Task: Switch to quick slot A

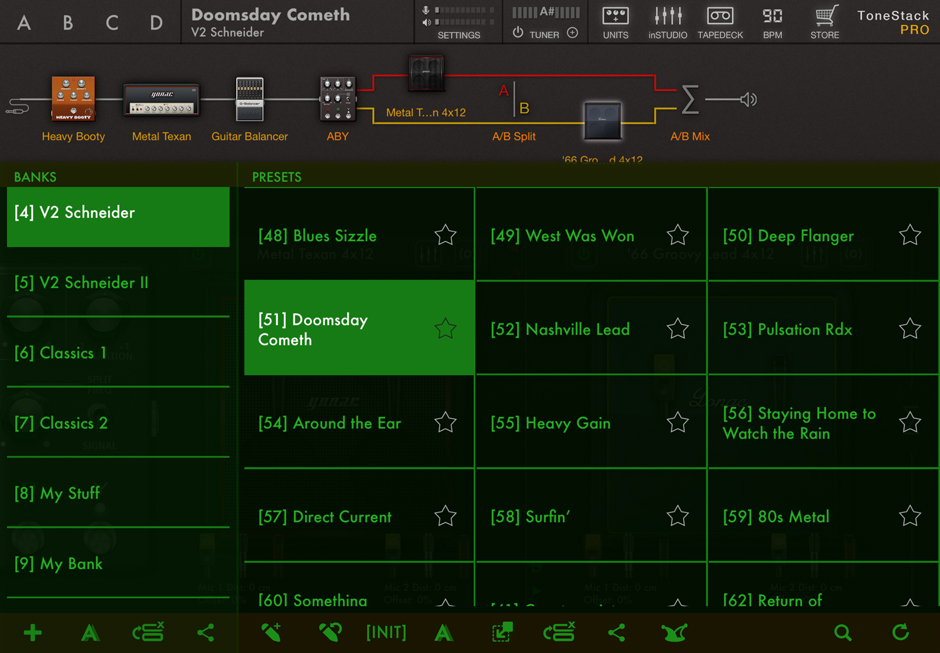Action: click(x=24, y=23)
